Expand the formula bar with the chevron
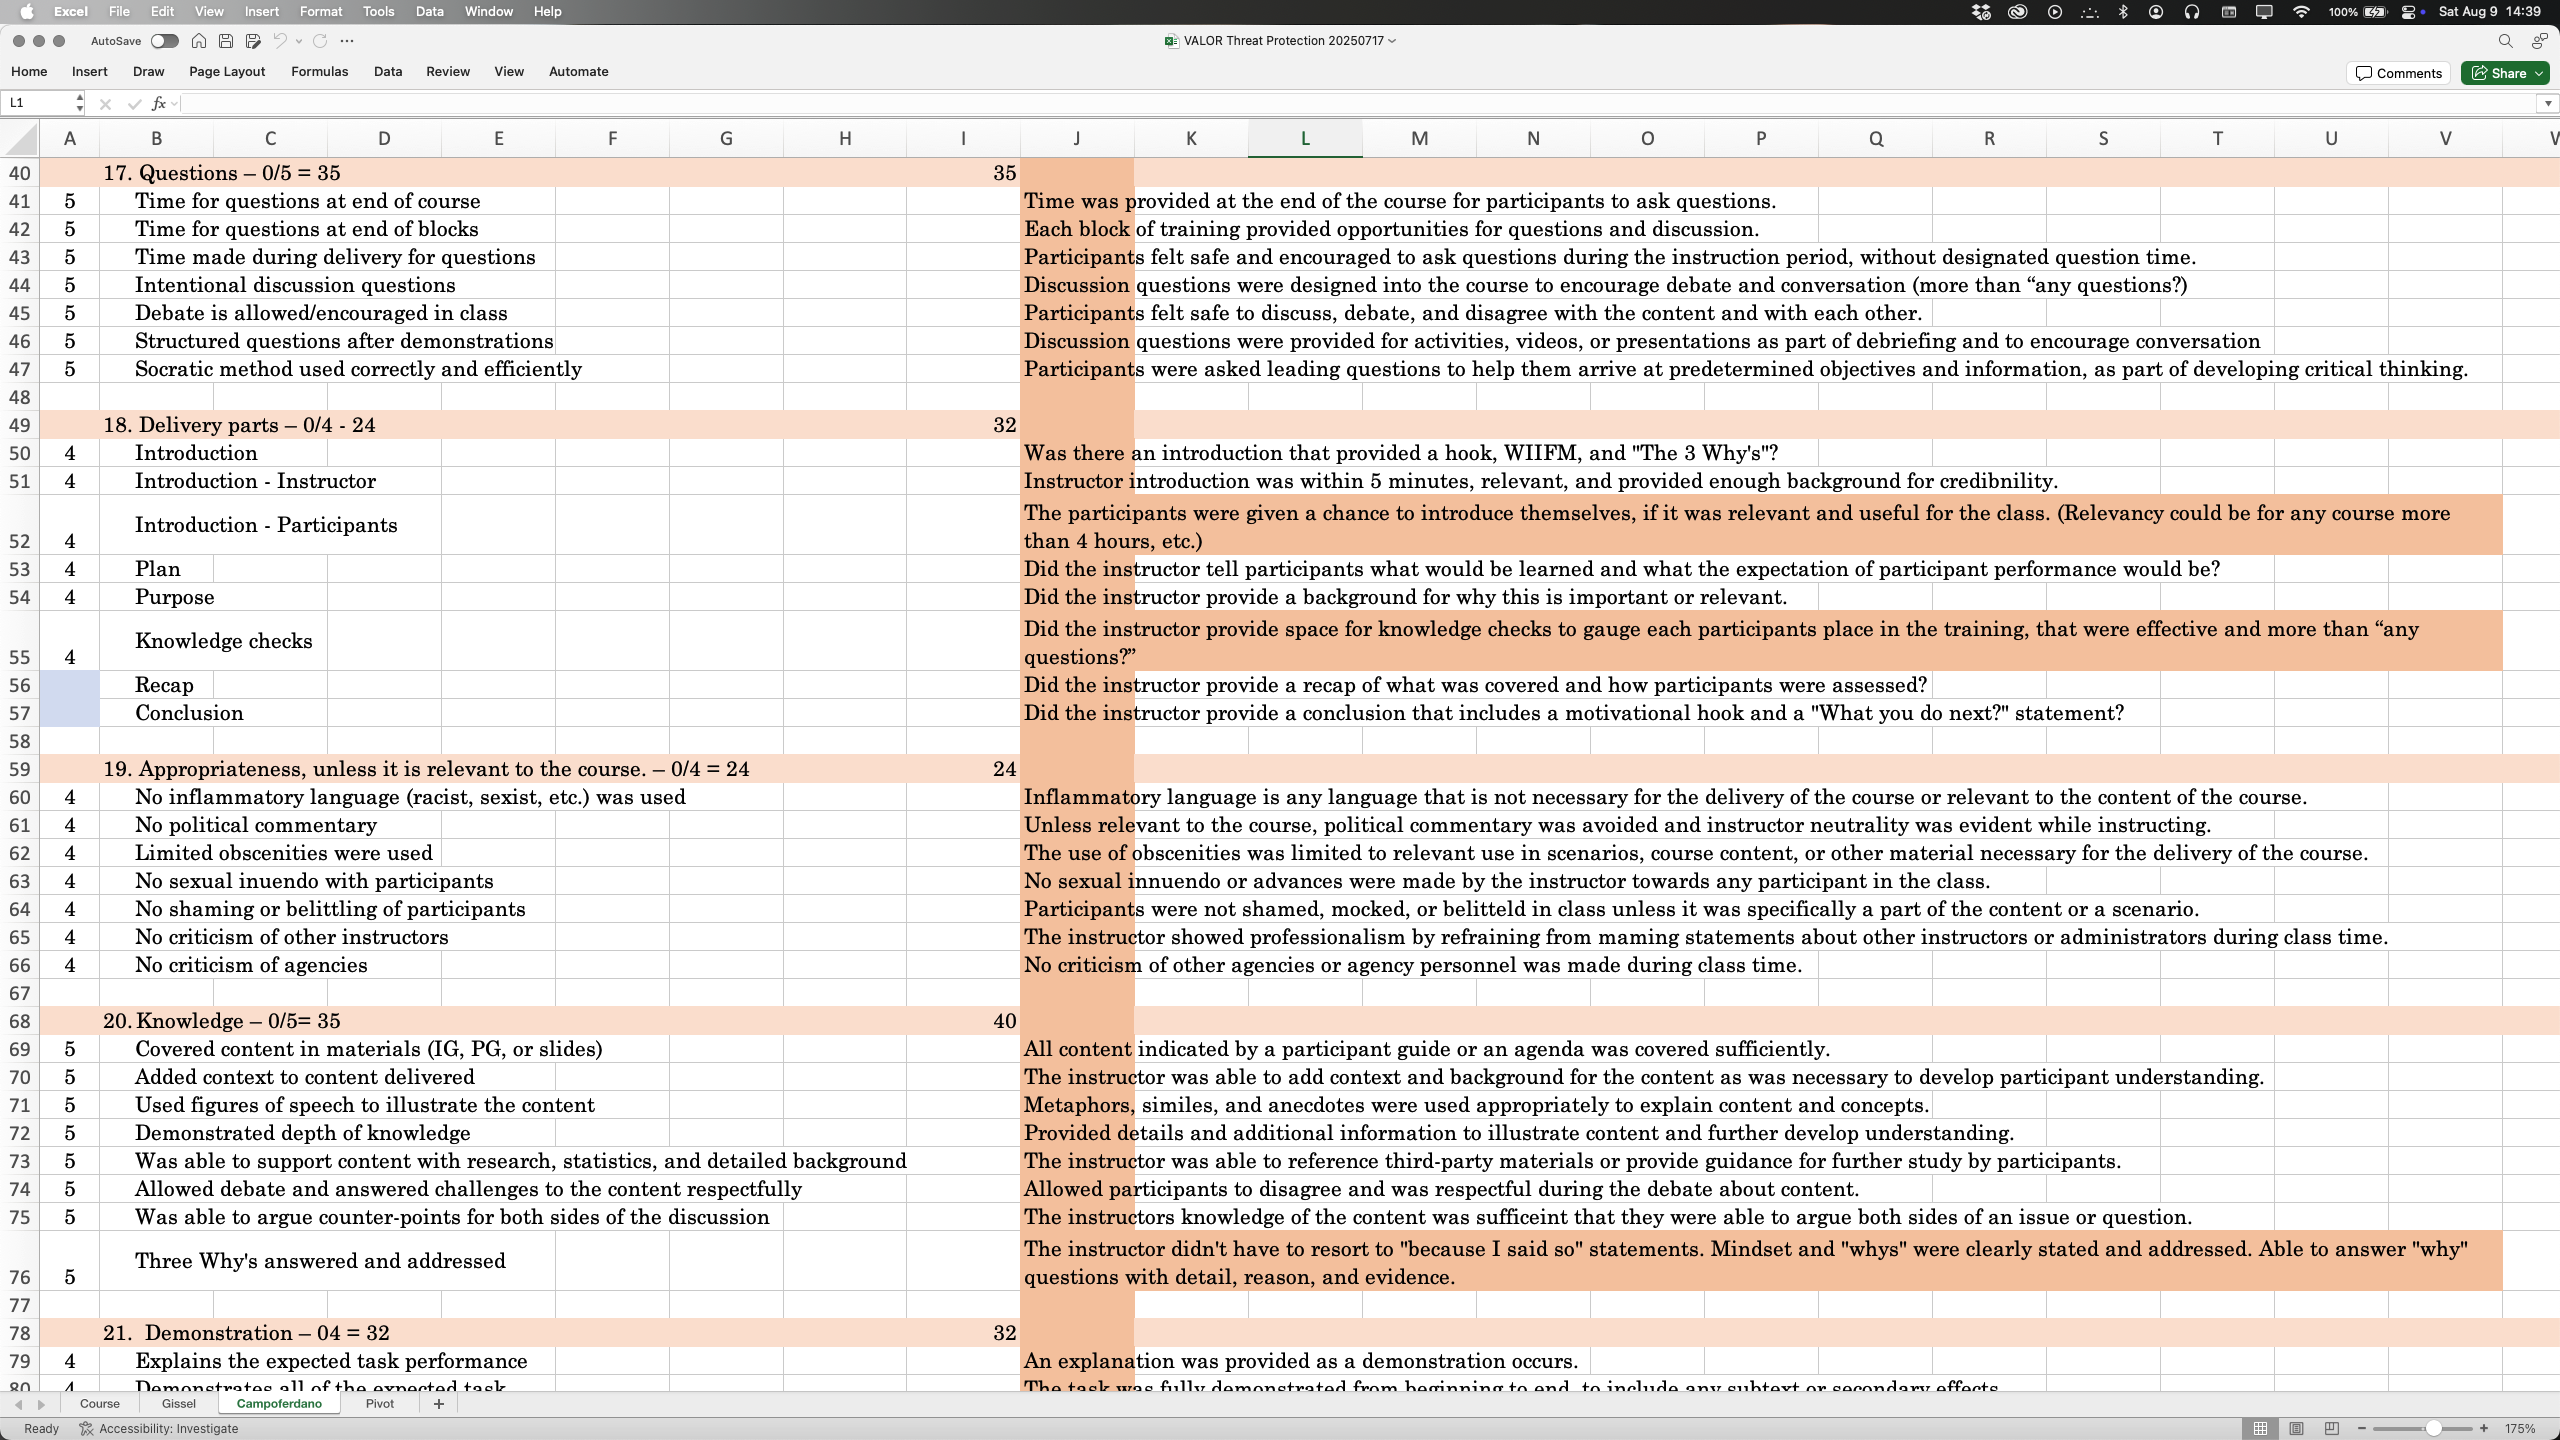2560x1440 pixels. coord(2547,103)
